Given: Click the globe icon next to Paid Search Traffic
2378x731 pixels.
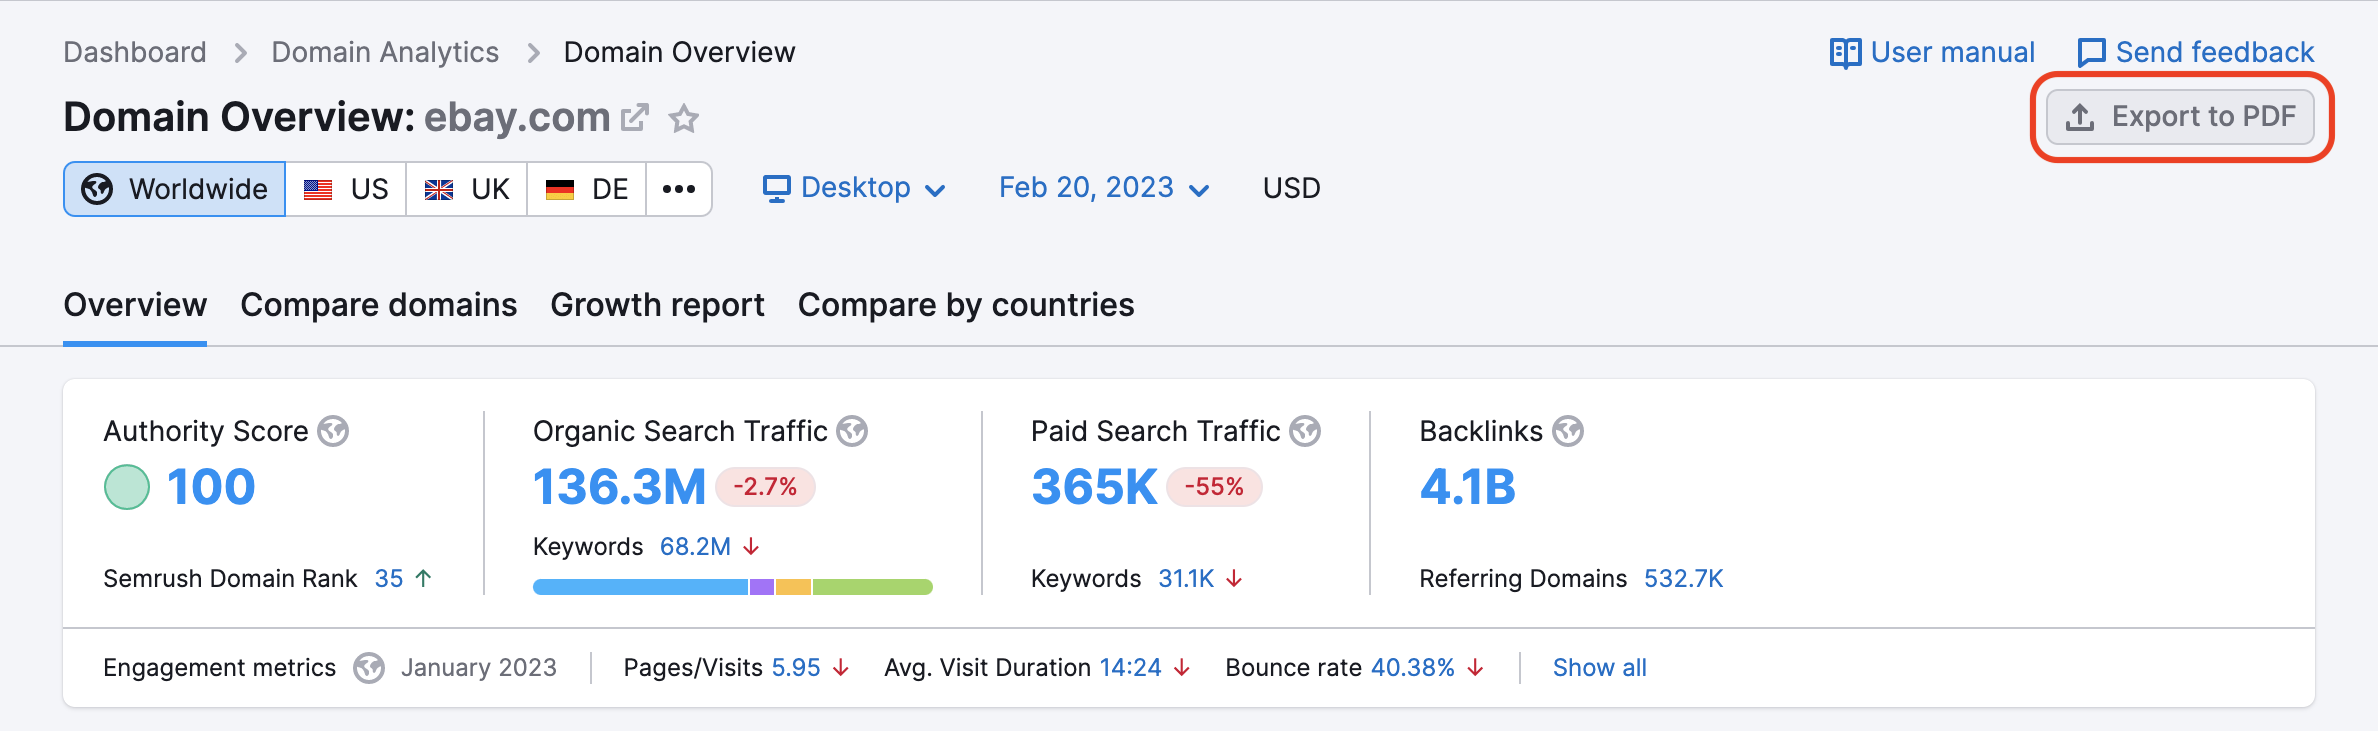Looking at the screenshot, I should pyautogui.click(x=1305, y=431).
